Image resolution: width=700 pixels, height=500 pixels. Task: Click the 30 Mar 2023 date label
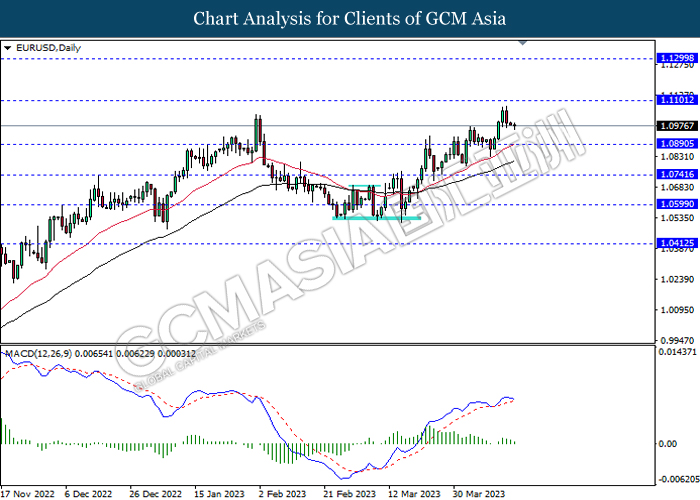pos(479,494)
